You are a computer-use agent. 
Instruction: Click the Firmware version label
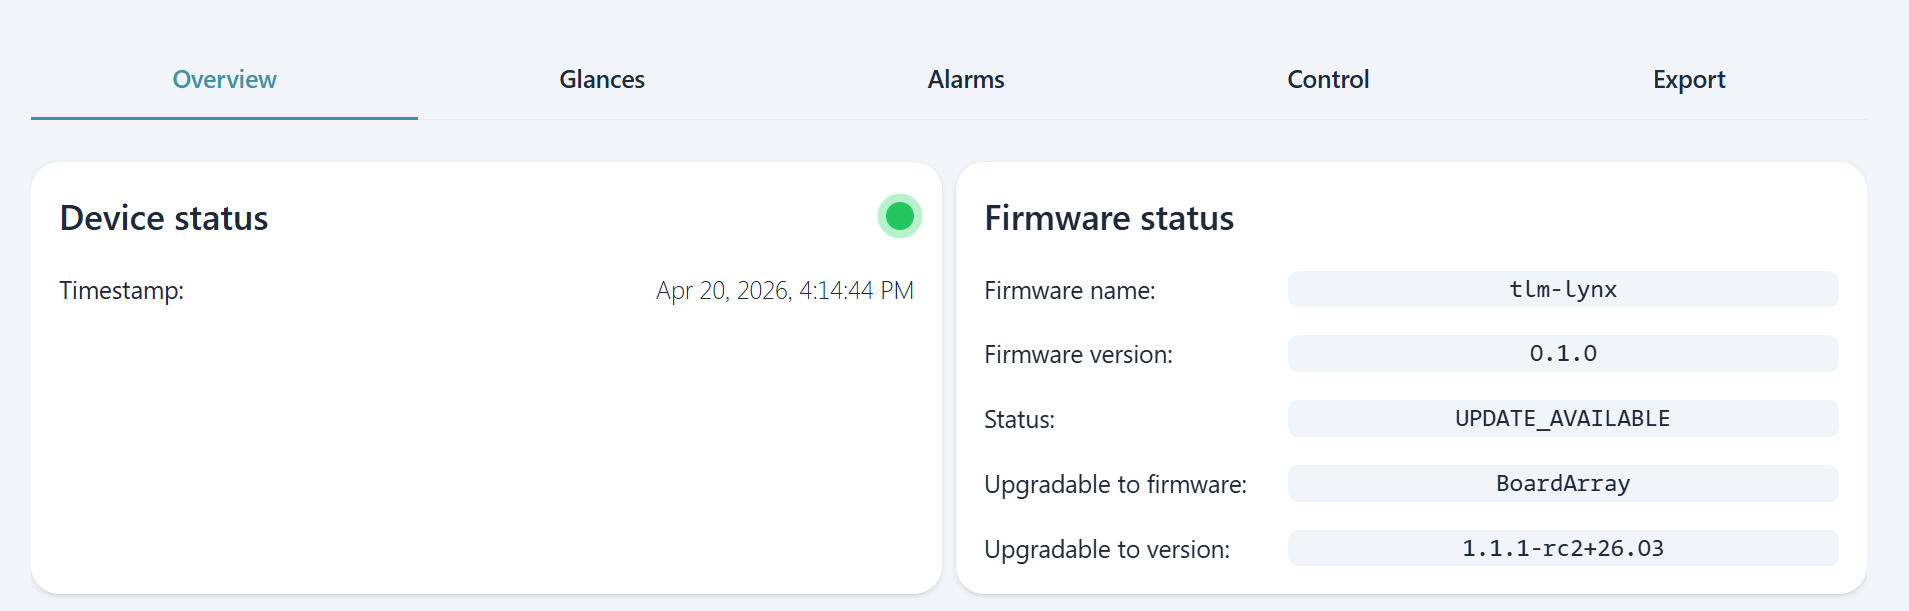[x=1078, y=355]
